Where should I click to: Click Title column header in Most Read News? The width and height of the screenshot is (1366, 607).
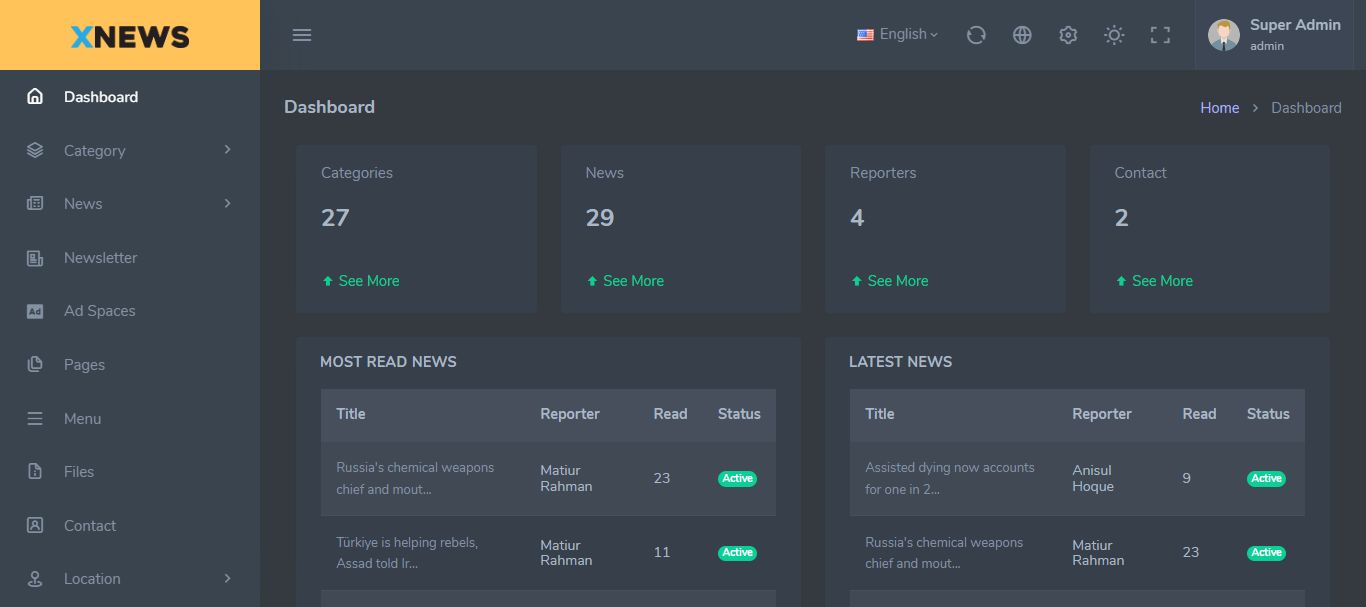(350, 414)
